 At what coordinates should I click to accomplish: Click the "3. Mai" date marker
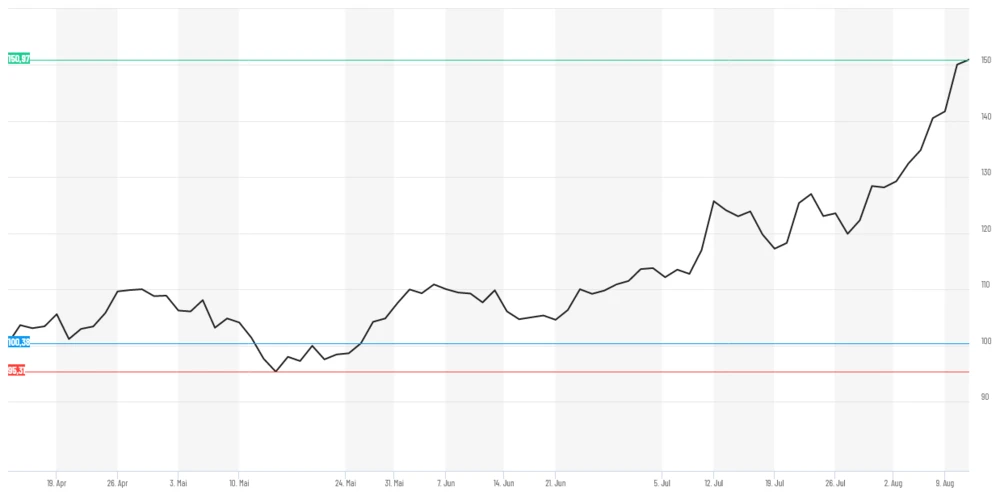click(x=178, y=481)
